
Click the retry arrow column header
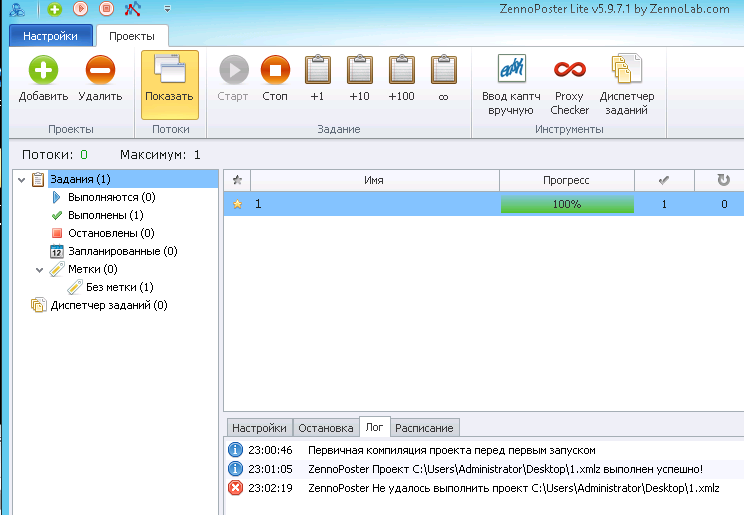coord(722,180)
